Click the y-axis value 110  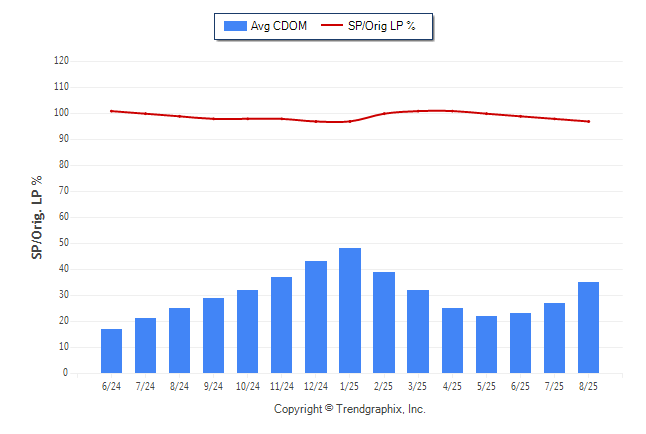tap(61, 87)
